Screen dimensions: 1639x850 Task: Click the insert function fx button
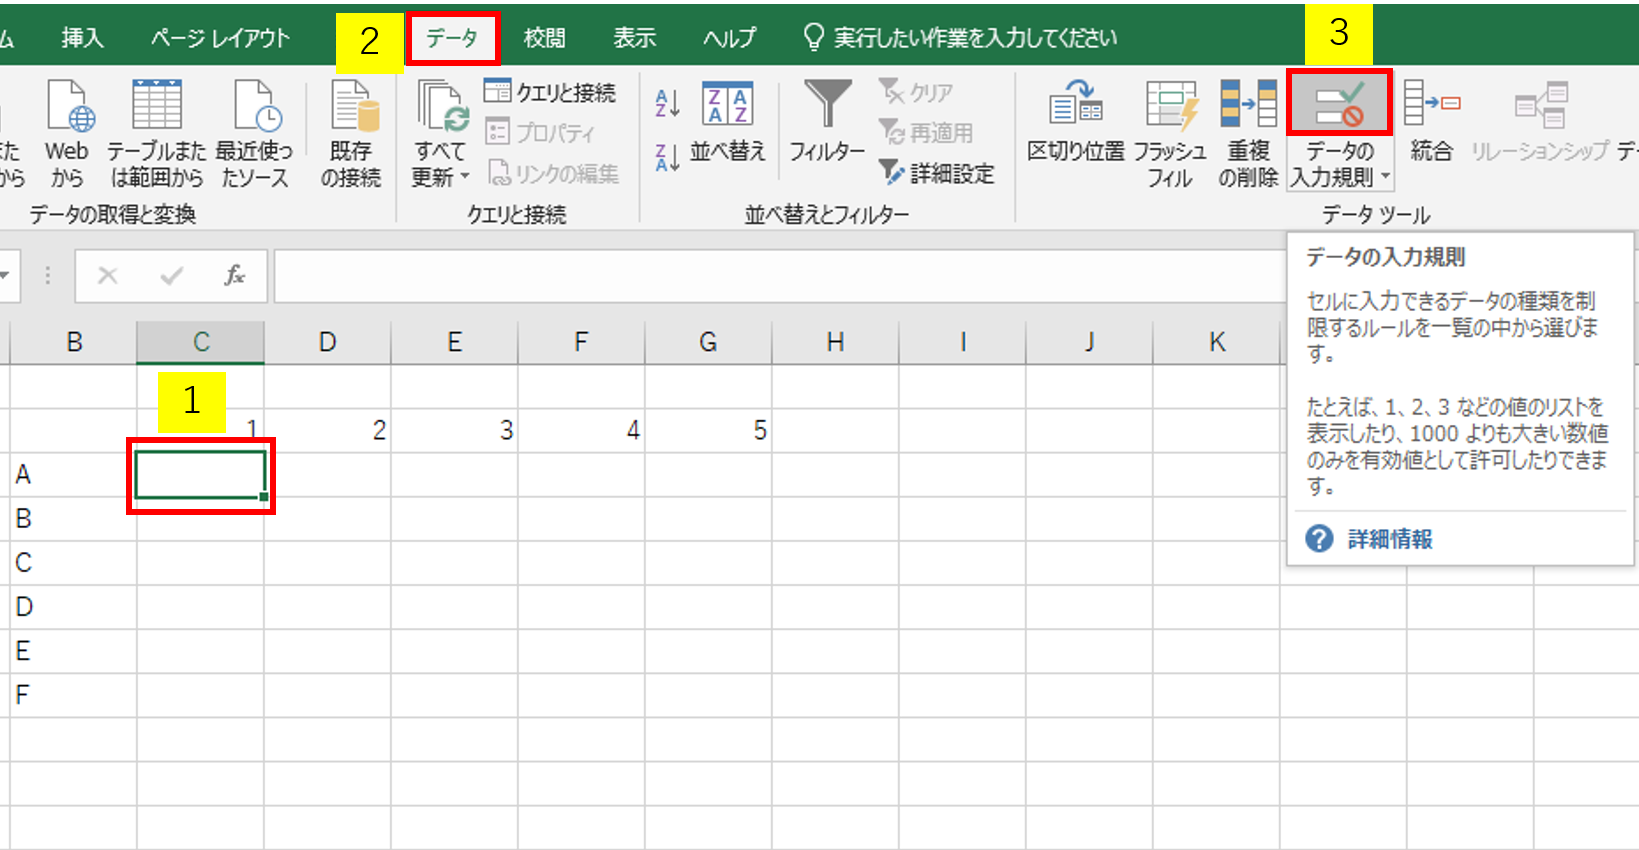(234, 276)
